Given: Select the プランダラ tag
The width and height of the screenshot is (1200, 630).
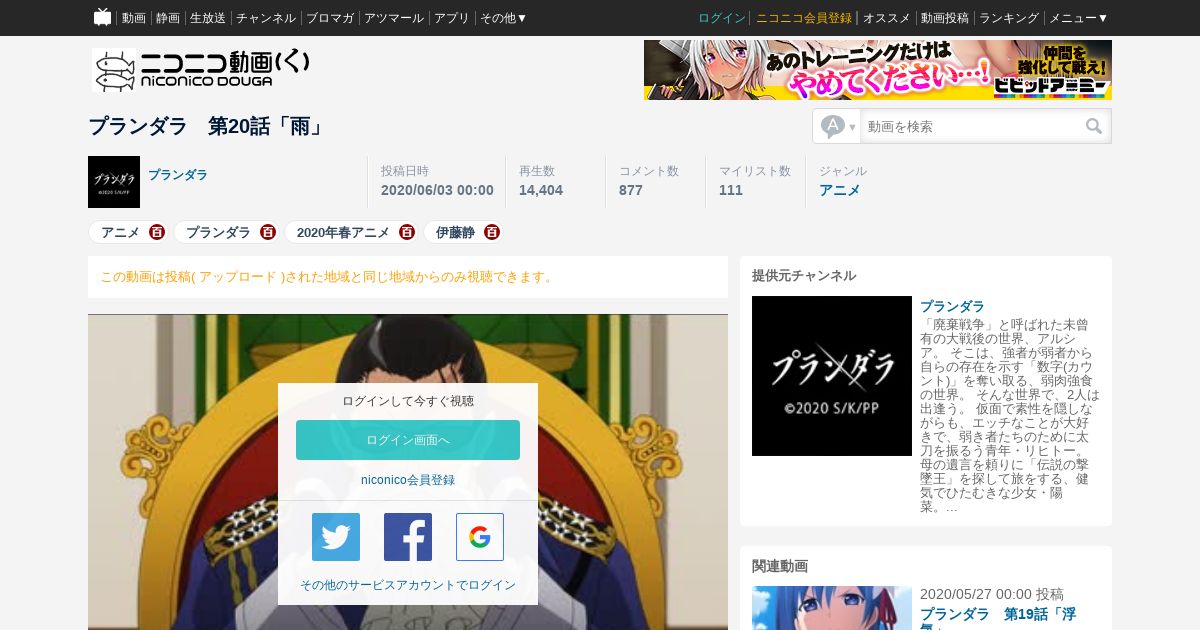Looking at the screenshot, I should coord(218,232).
